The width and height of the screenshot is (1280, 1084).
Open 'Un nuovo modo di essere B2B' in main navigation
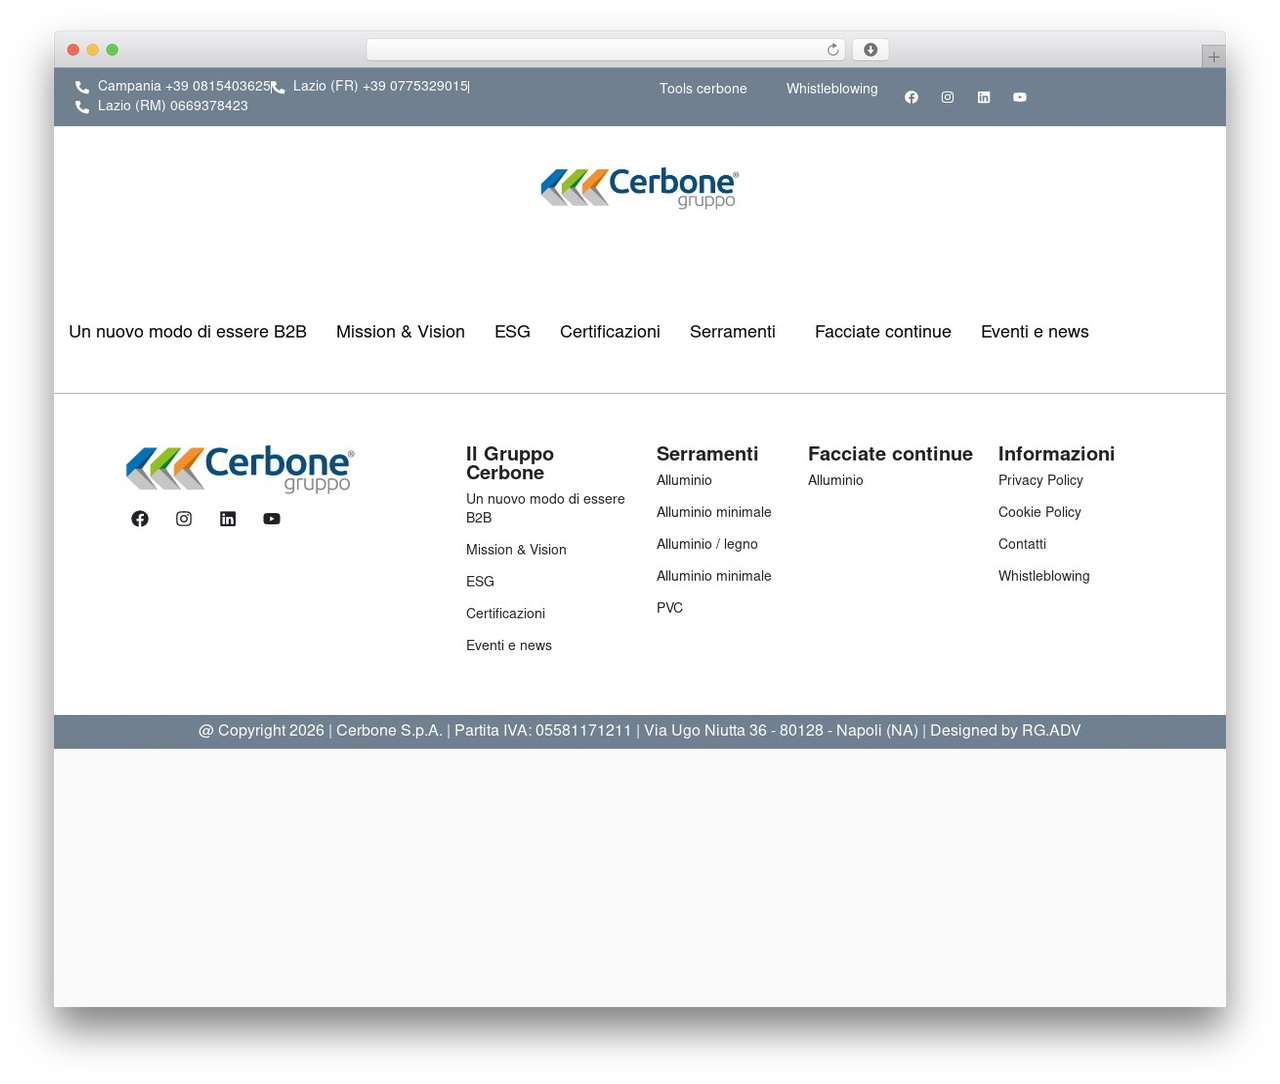tap(188, 332)
